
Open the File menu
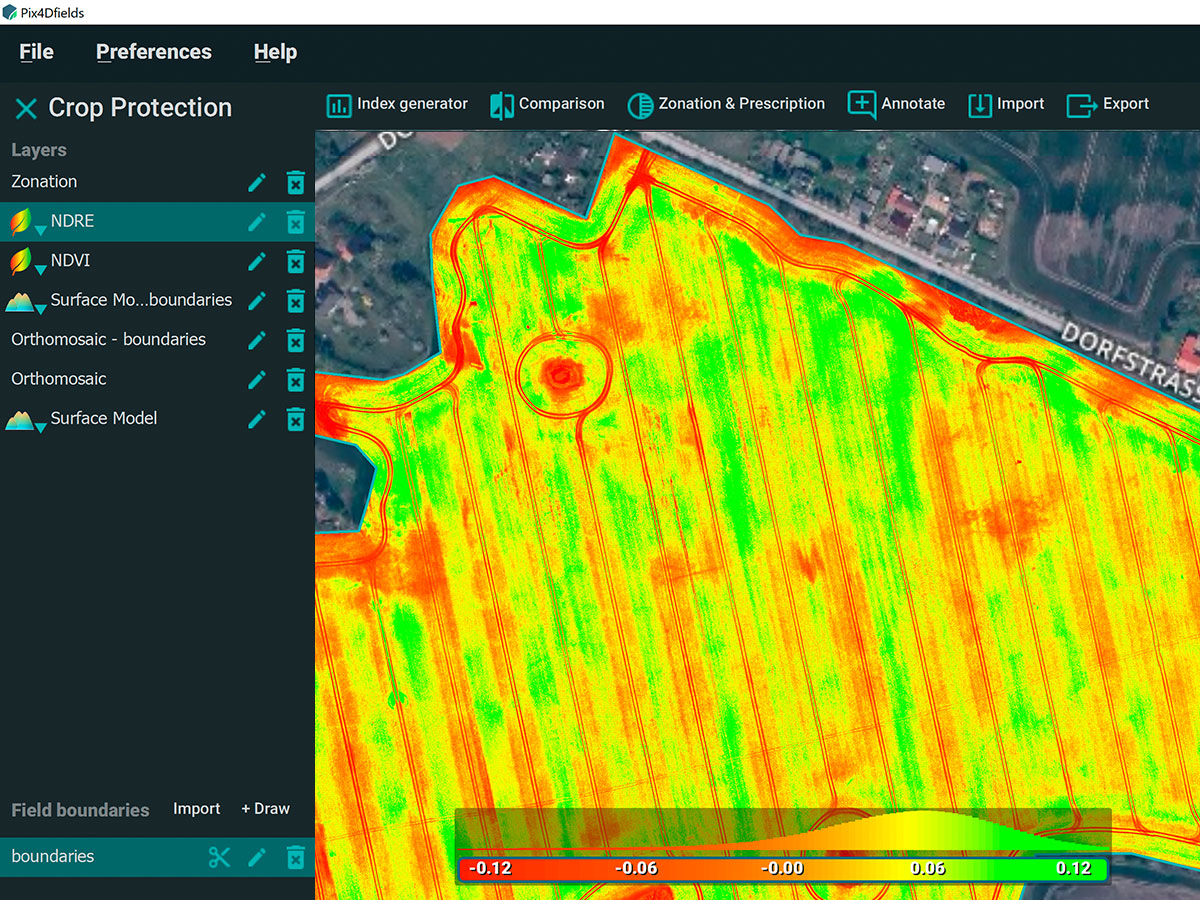point(37,52)
